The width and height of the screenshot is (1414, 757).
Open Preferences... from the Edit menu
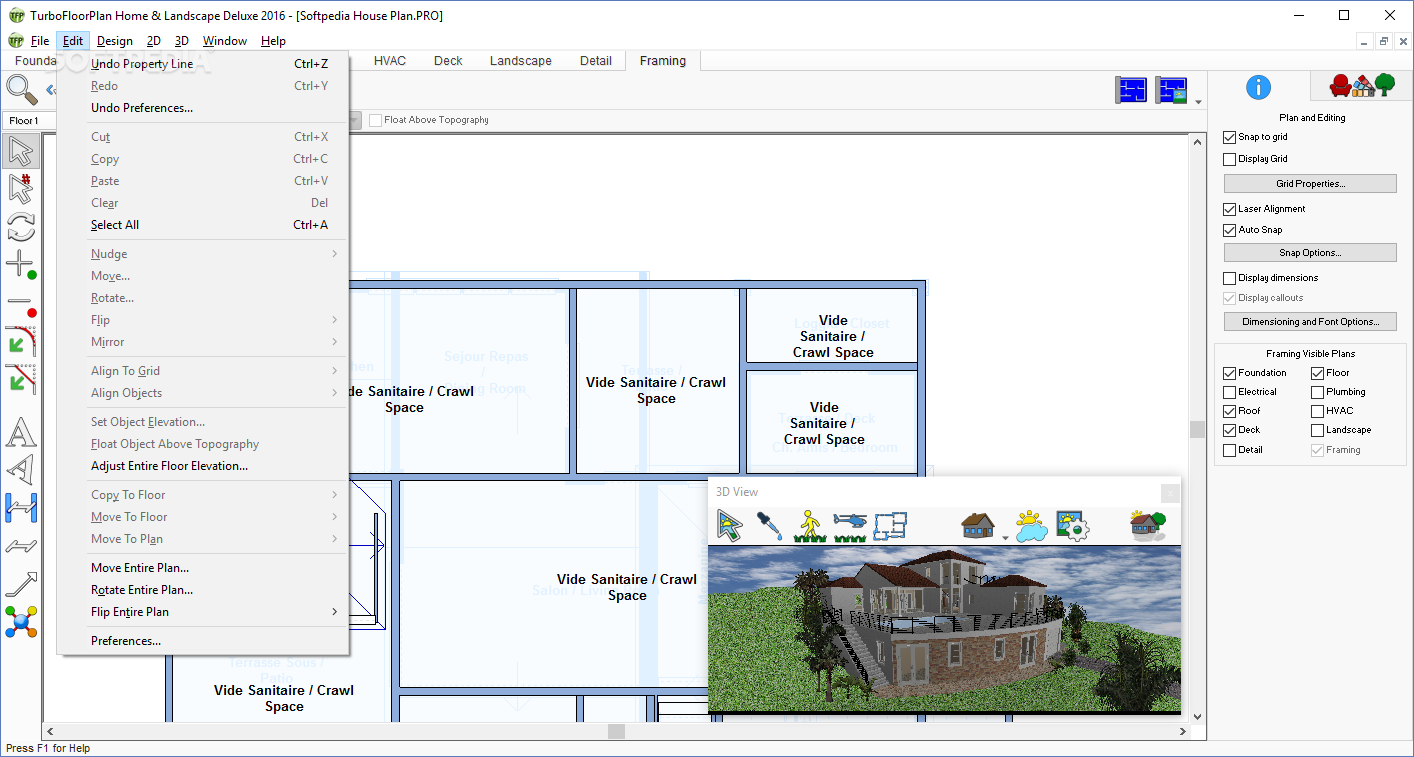click(202, 641)
